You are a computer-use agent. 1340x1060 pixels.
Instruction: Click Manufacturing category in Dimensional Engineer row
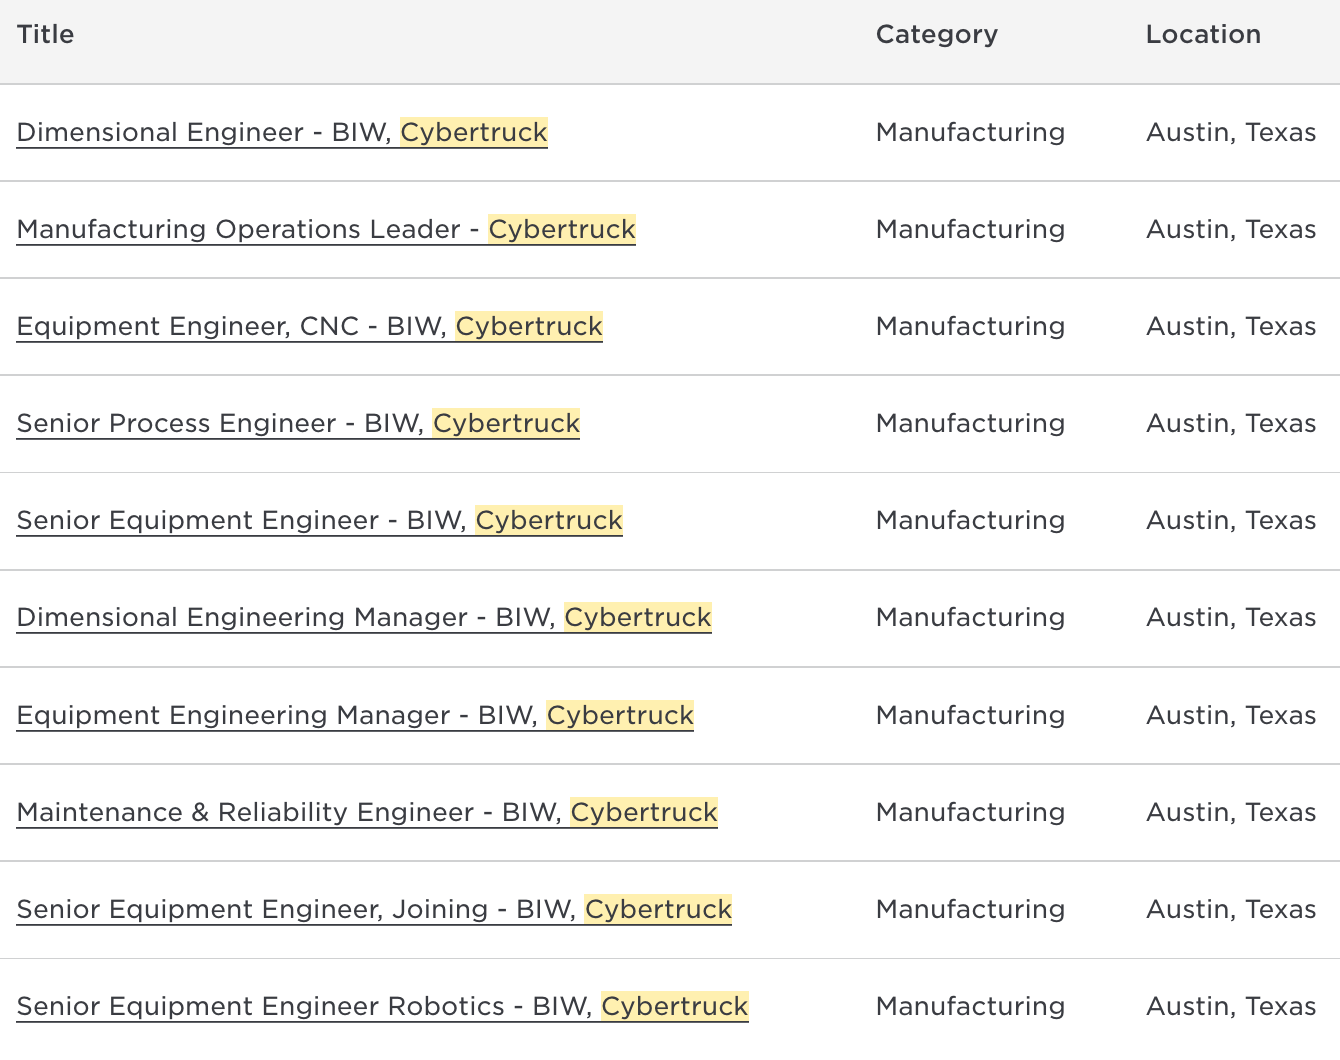click(x=970, y=133)
